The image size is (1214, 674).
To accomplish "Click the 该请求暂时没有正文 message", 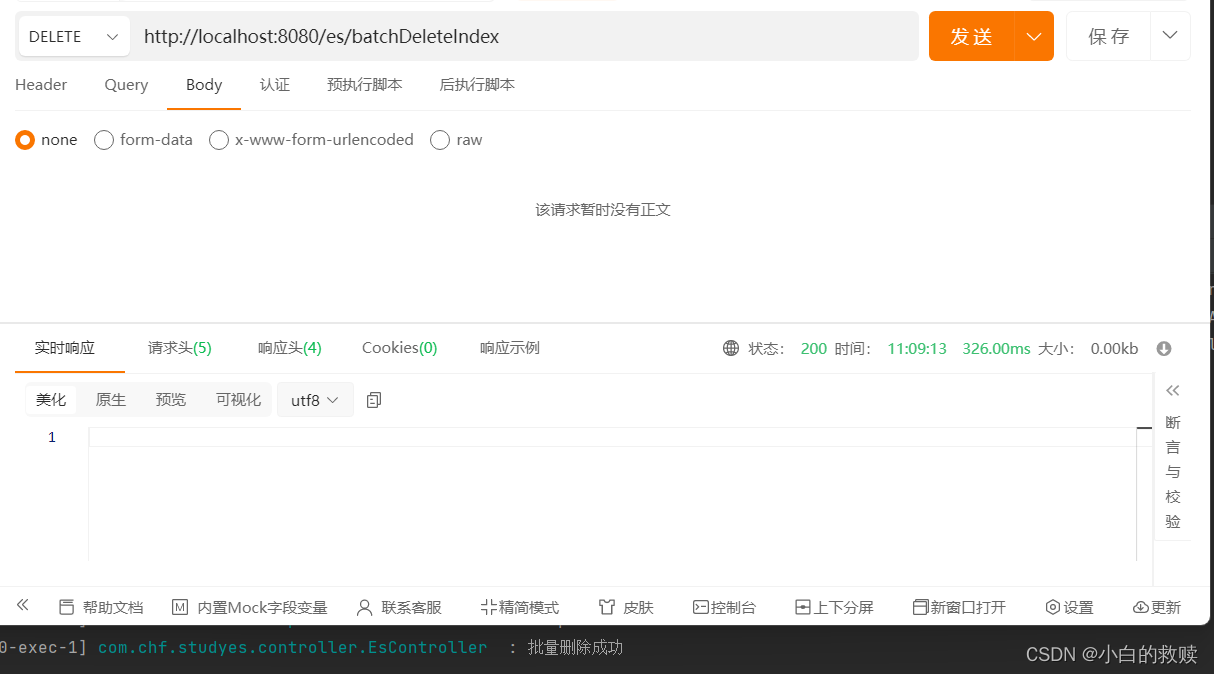I will [x=603, y=210].
